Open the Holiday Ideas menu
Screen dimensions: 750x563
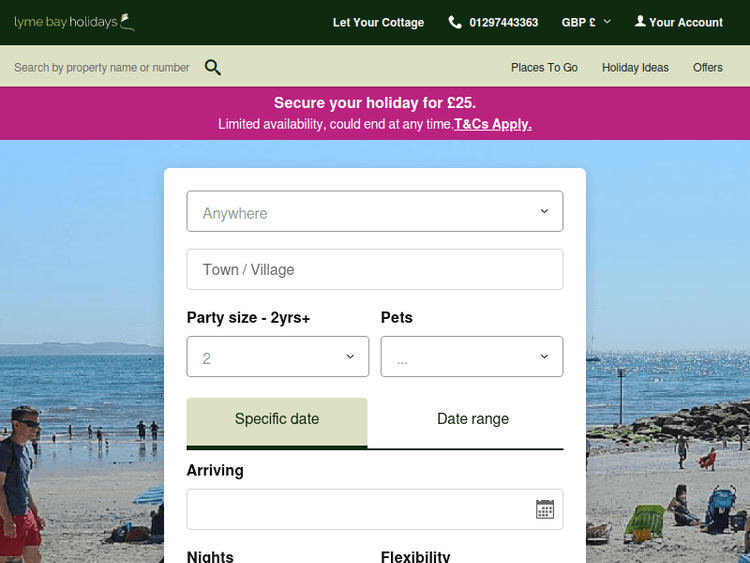pos(635,68)
